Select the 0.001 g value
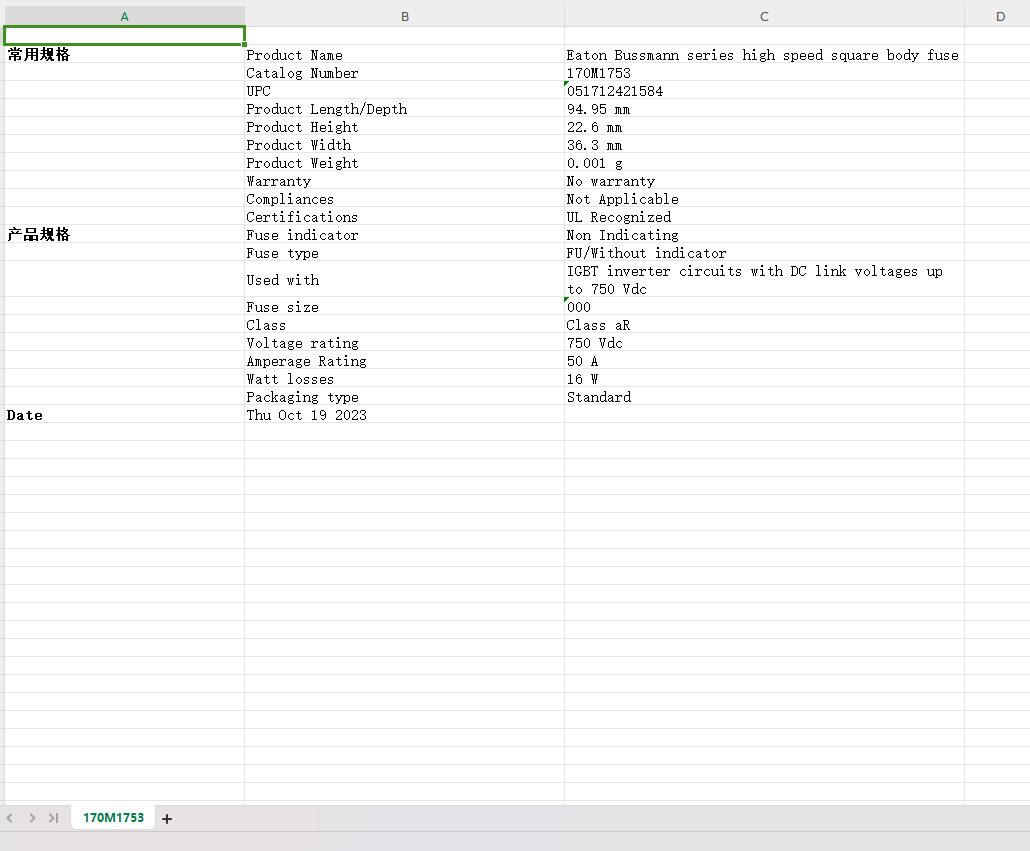Image resolution: width=1030 pixels, height=851 pixels. (x=764, y=163)
